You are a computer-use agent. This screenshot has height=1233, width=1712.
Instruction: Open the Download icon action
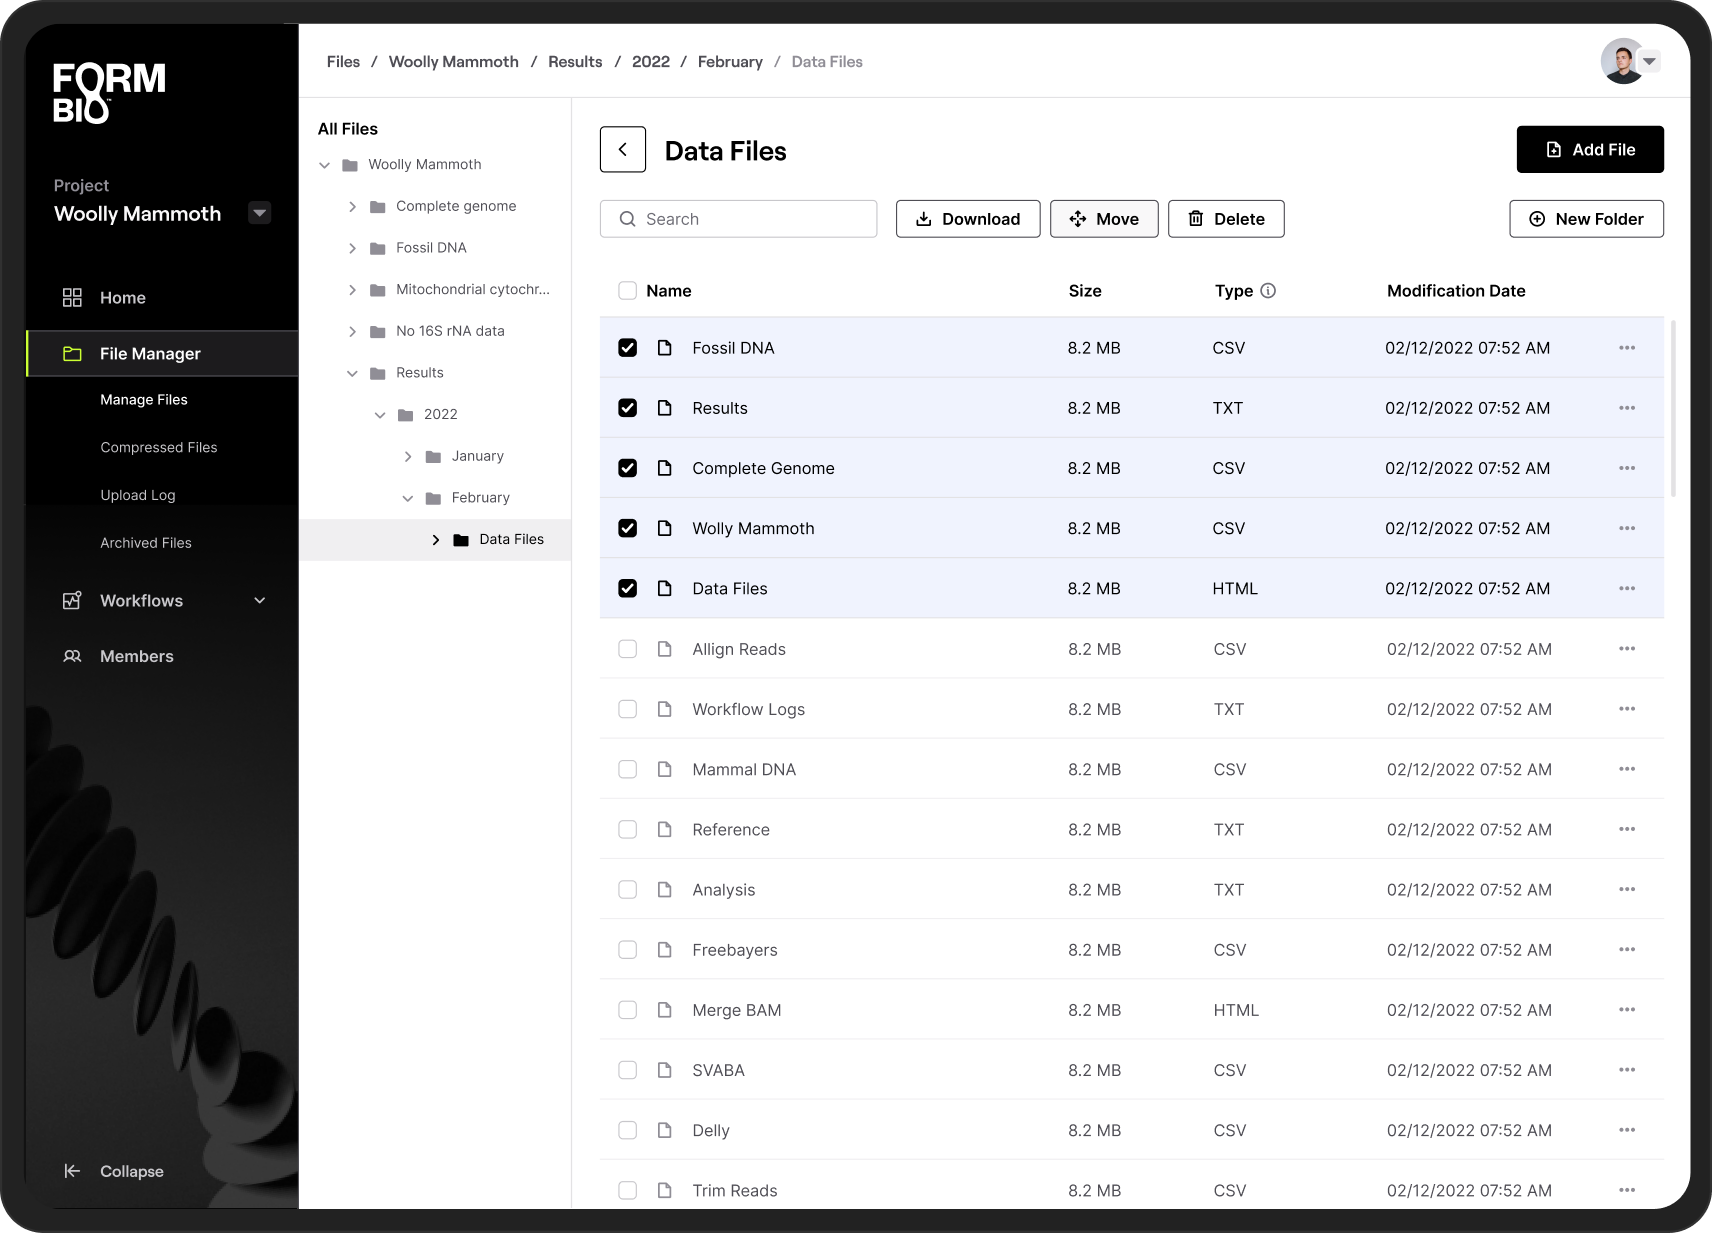pos(925,219)
